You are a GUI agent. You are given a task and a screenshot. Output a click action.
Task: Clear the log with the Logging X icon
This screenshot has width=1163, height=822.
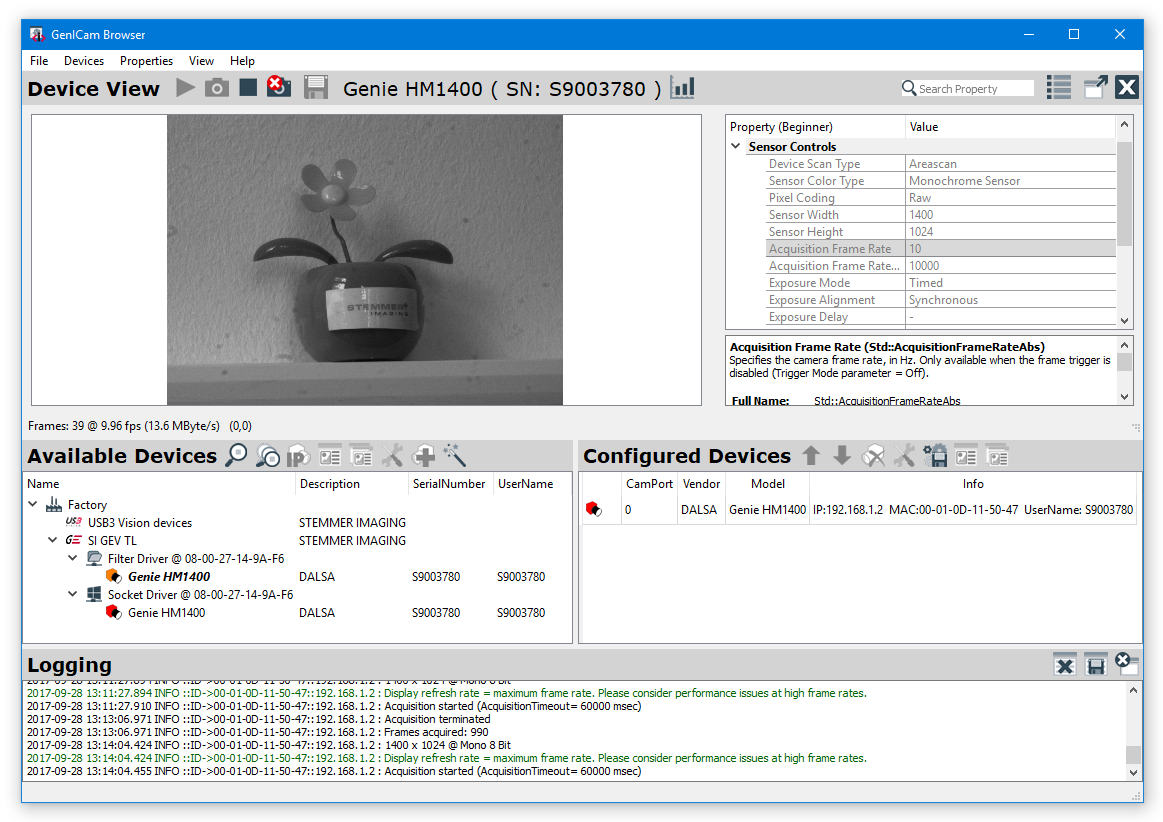coord(1065,665)
